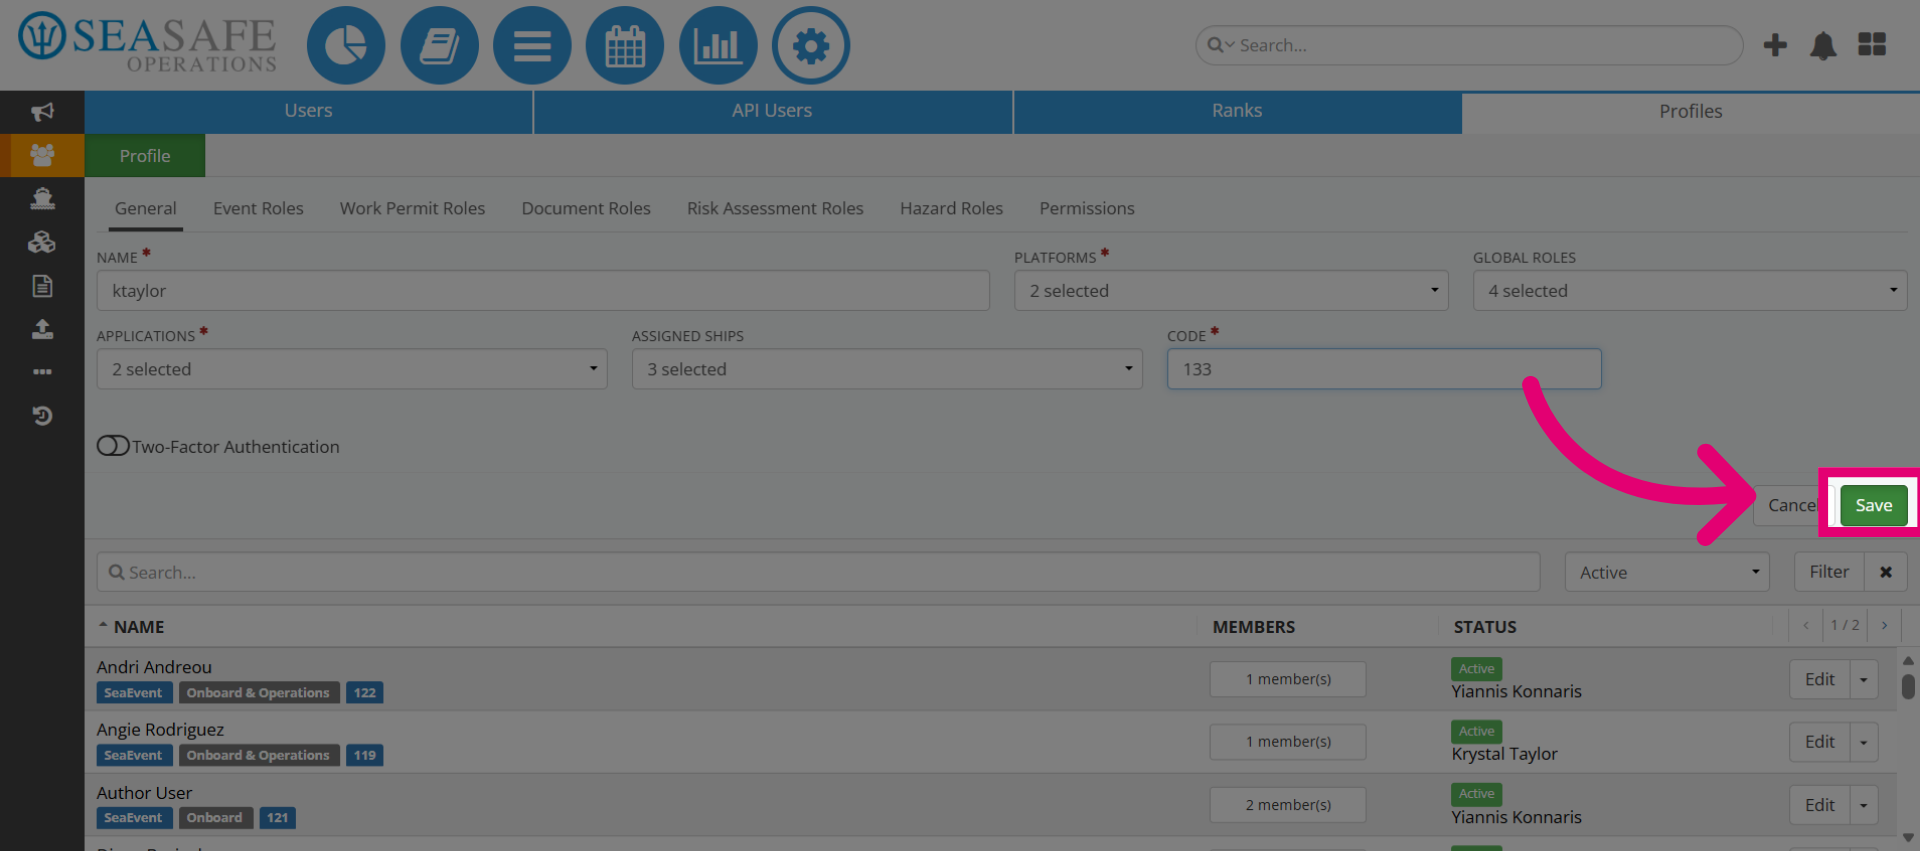Screen dimensions: 1920x851
Task: Save the profile changes
Action: (x=1874, y=505)
